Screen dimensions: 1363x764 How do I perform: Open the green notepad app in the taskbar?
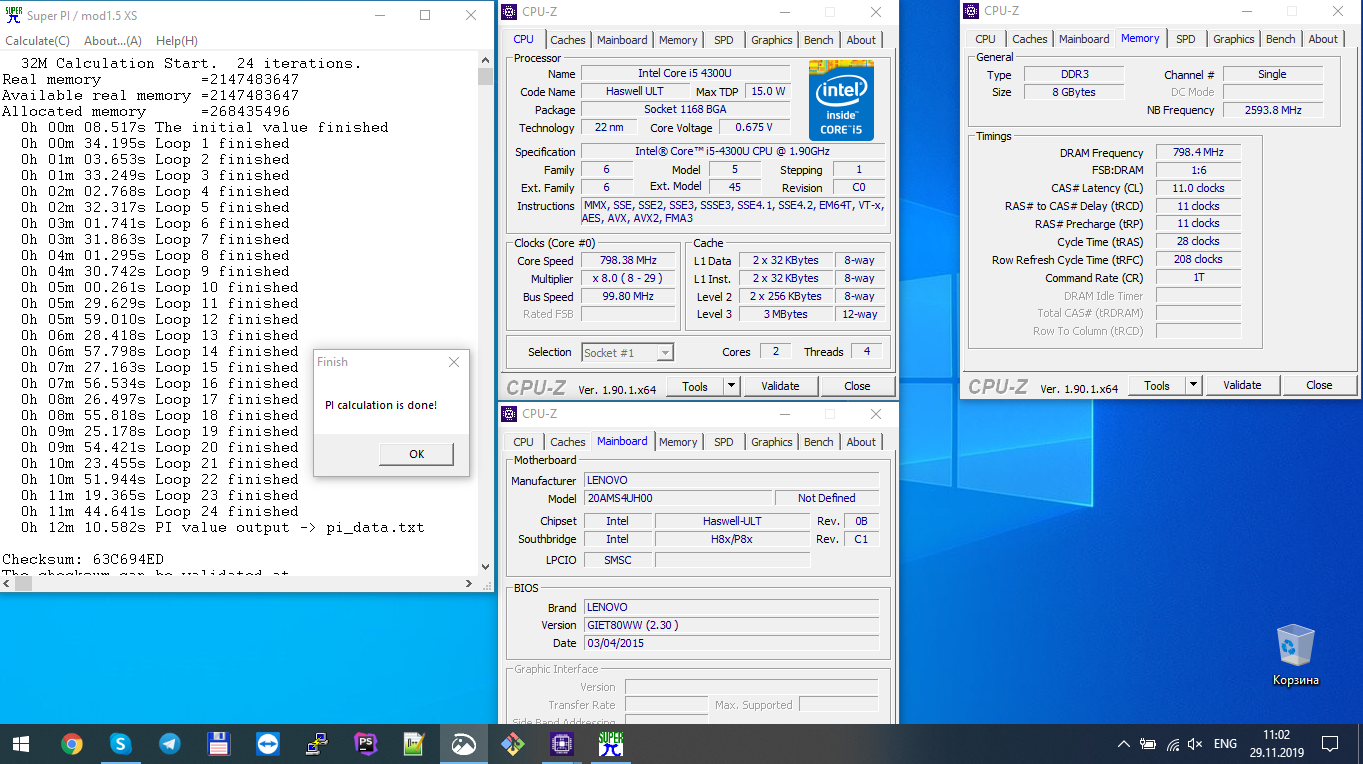click(414, 744)
